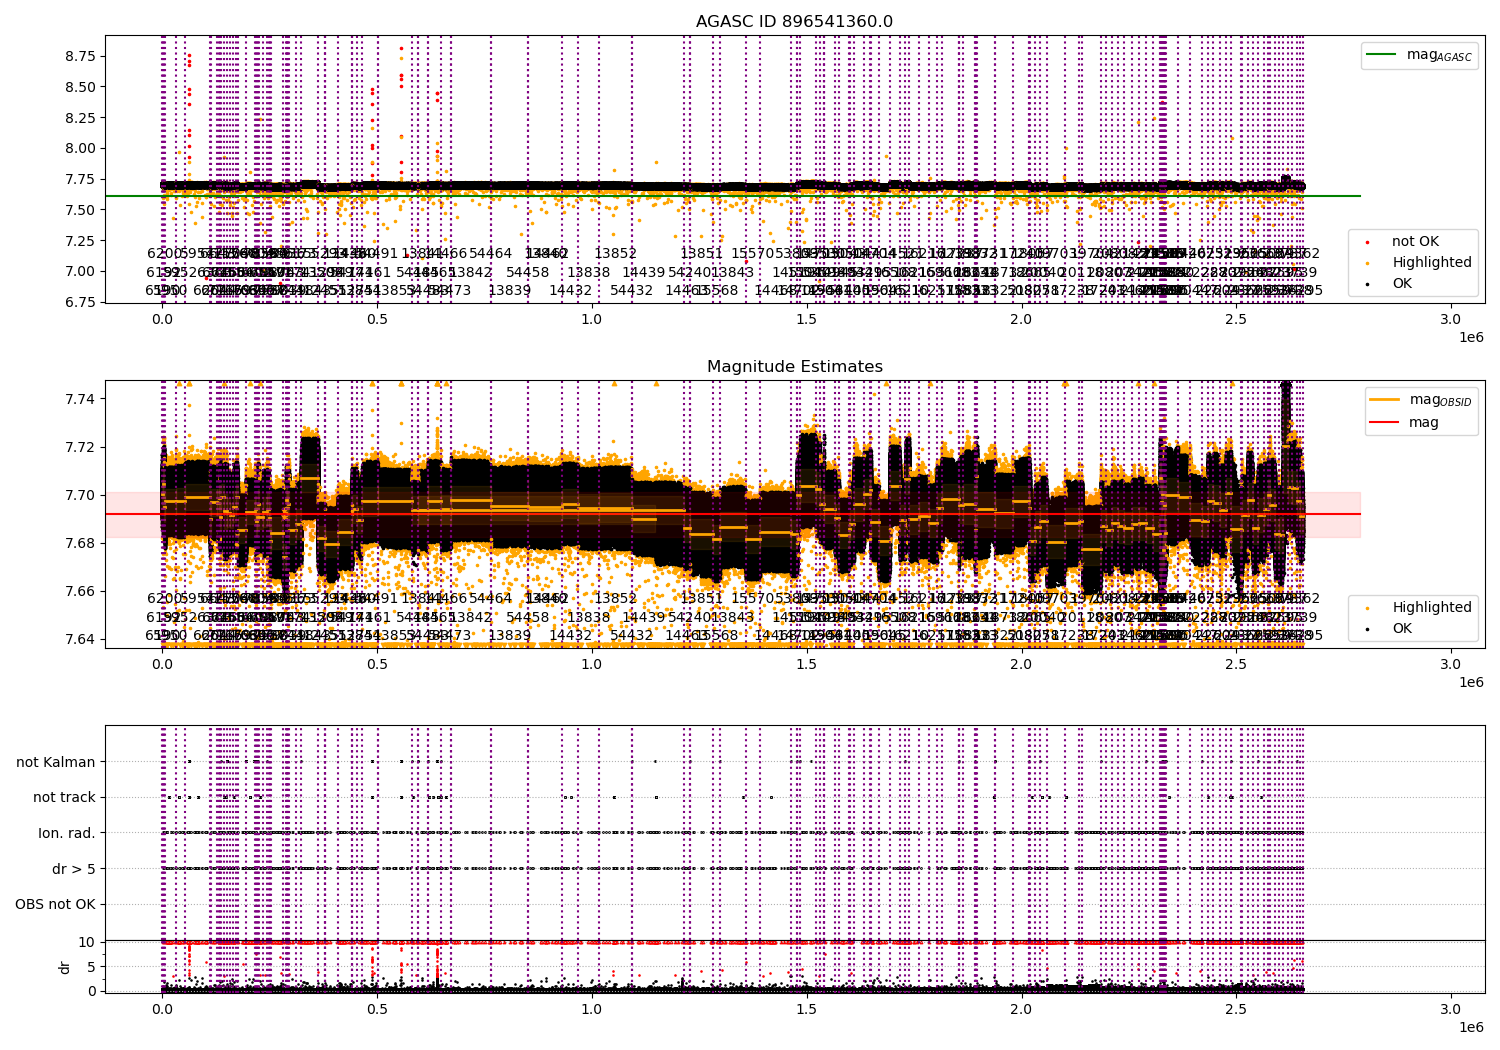
Task: Click the y-axis tick "8.25"
Action: [x=80, y=117]
